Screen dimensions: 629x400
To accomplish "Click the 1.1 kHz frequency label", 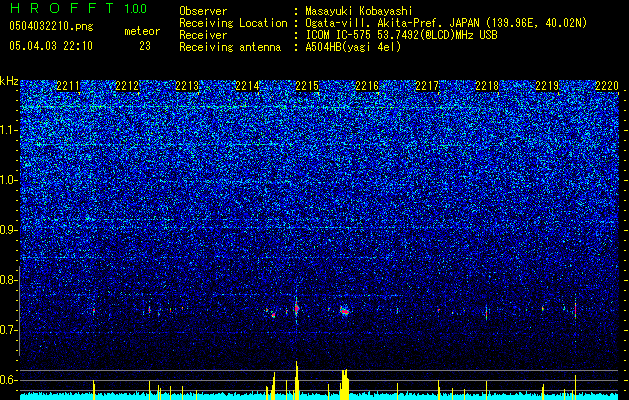I will (x=8, y=130).
